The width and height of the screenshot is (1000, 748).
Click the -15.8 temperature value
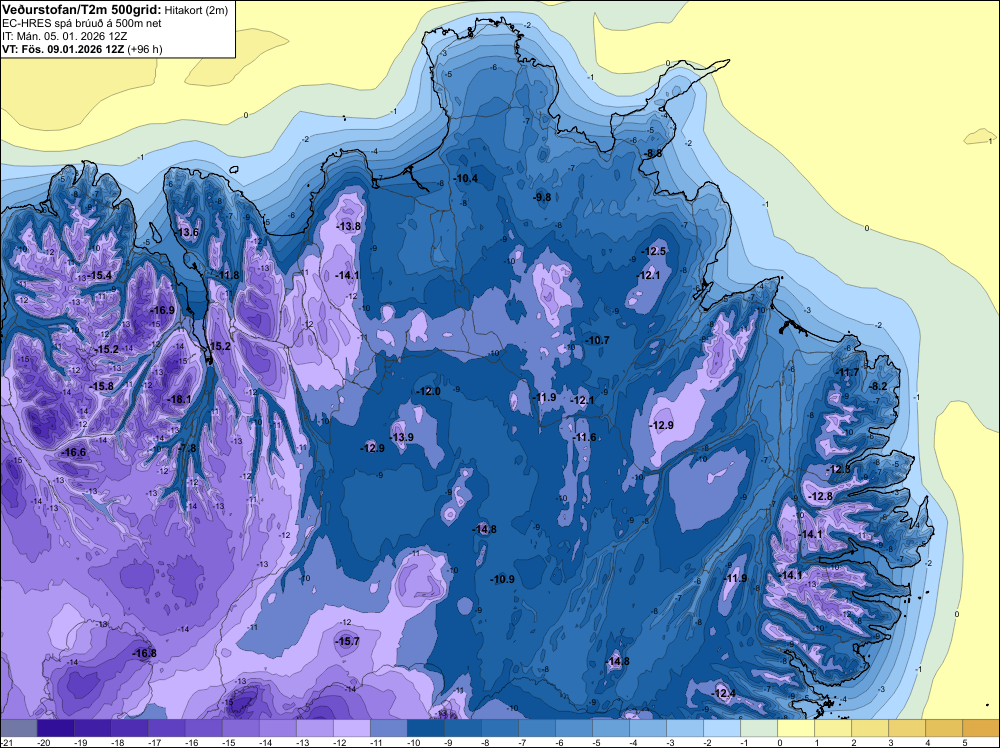101,386
